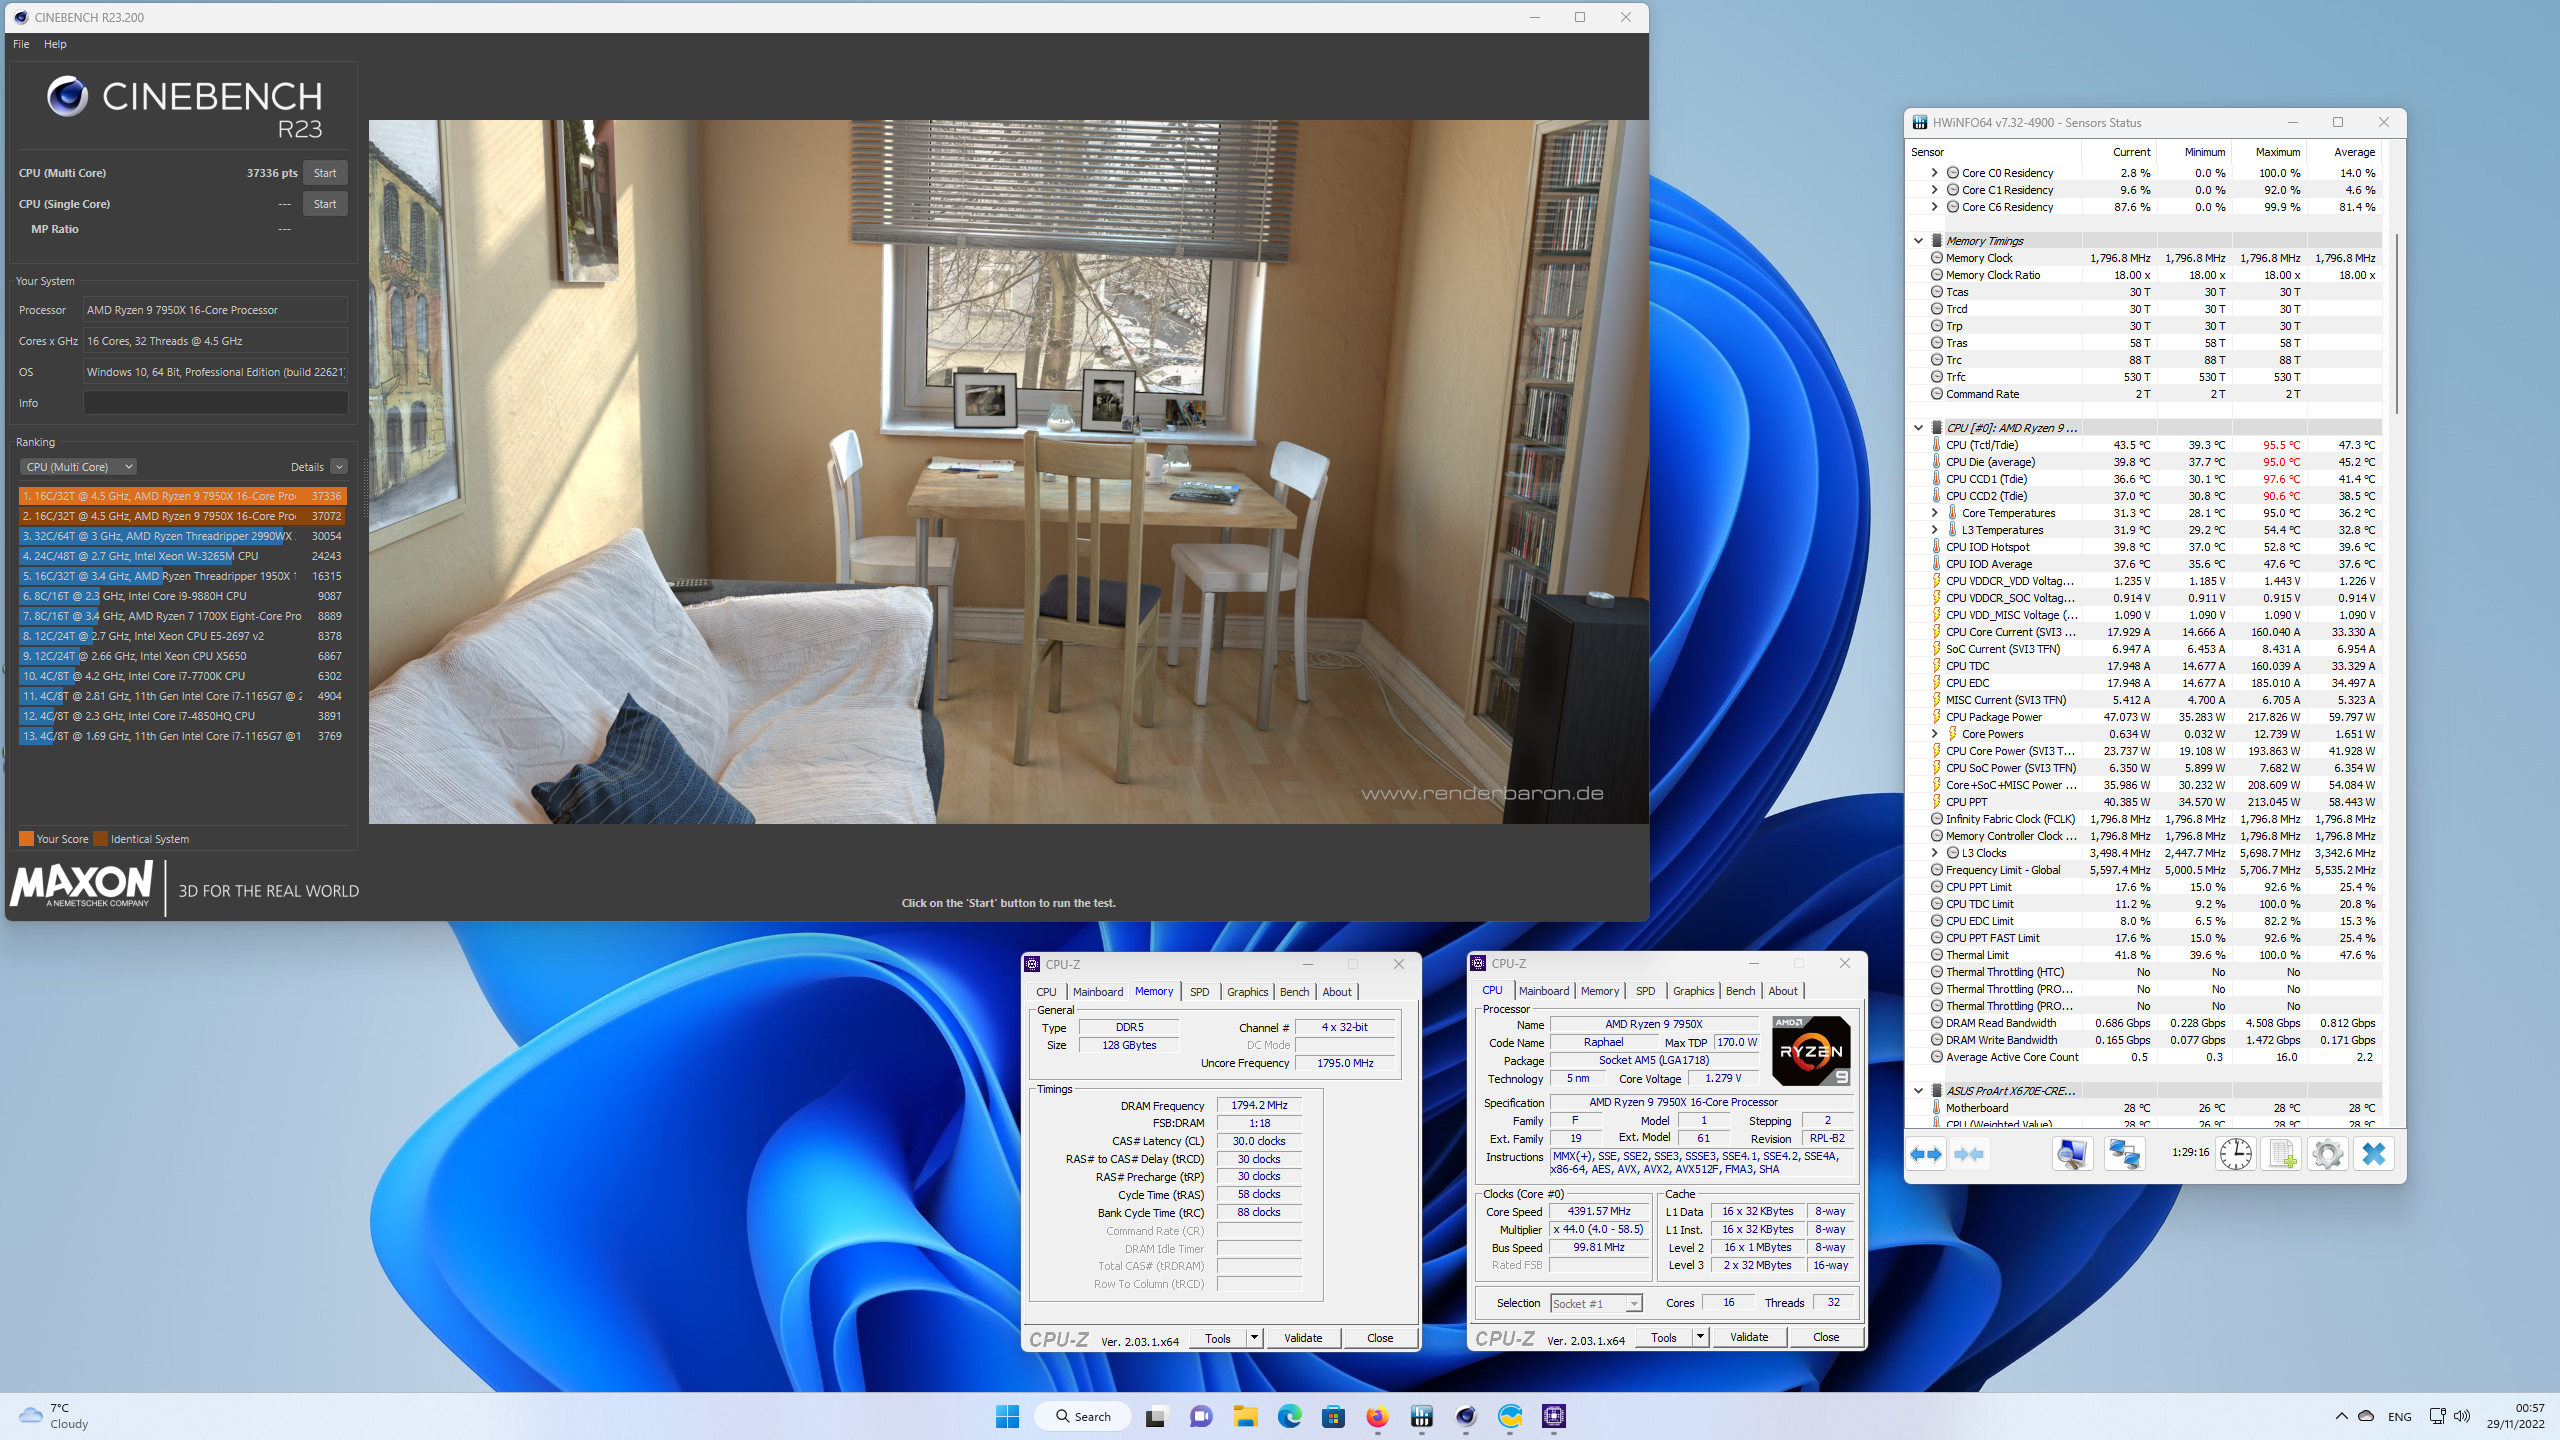The image size is (2560, 1440).
Task: Start the CPU (Multi Core) test
Action: 325,173
